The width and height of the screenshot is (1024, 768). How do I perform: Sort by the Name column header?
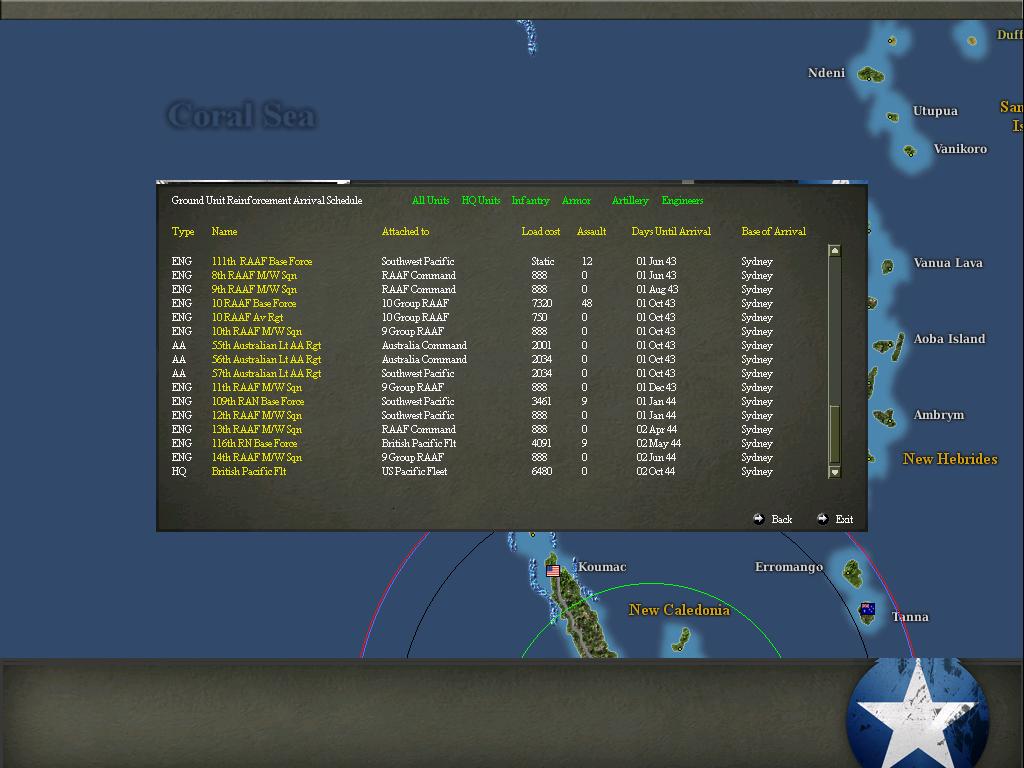pos(224,231)
